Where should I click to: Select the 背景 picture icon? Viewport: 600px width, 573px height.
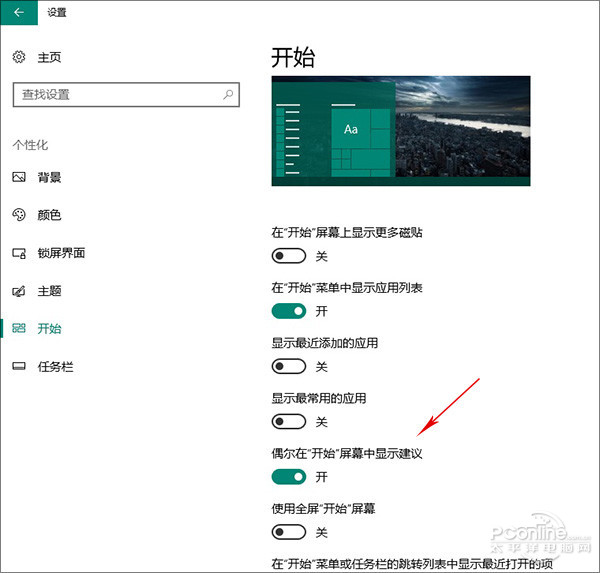point(19,177)
